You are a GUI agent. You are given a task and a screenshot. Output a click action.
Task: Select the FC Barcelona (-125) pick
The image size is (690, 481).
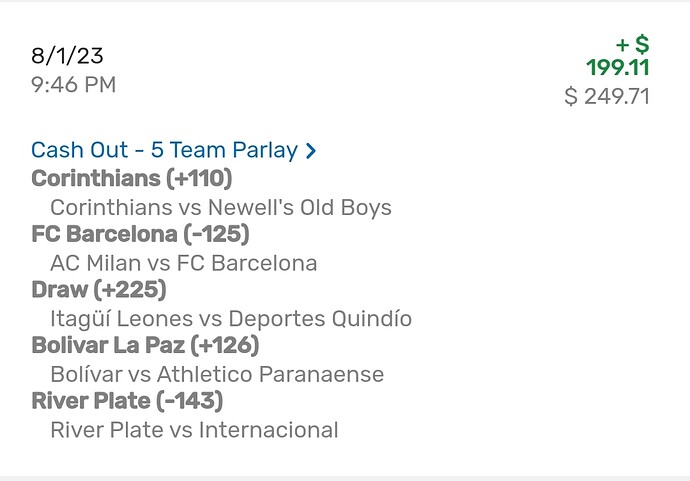[x=140, y=234]
